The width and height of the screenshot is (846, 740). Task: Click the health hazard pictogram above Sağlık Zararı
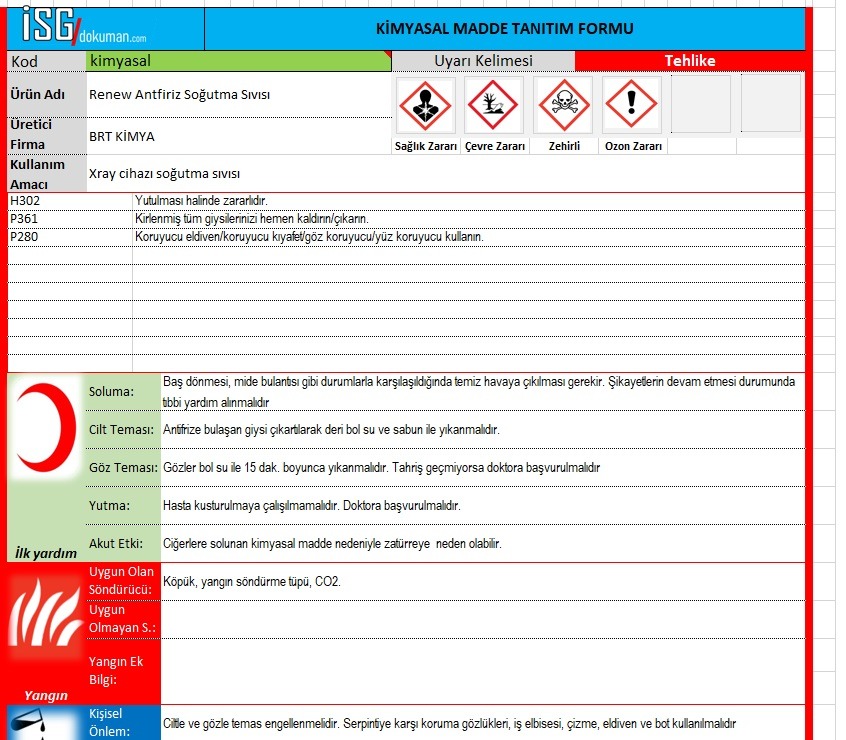coord(426,105)
